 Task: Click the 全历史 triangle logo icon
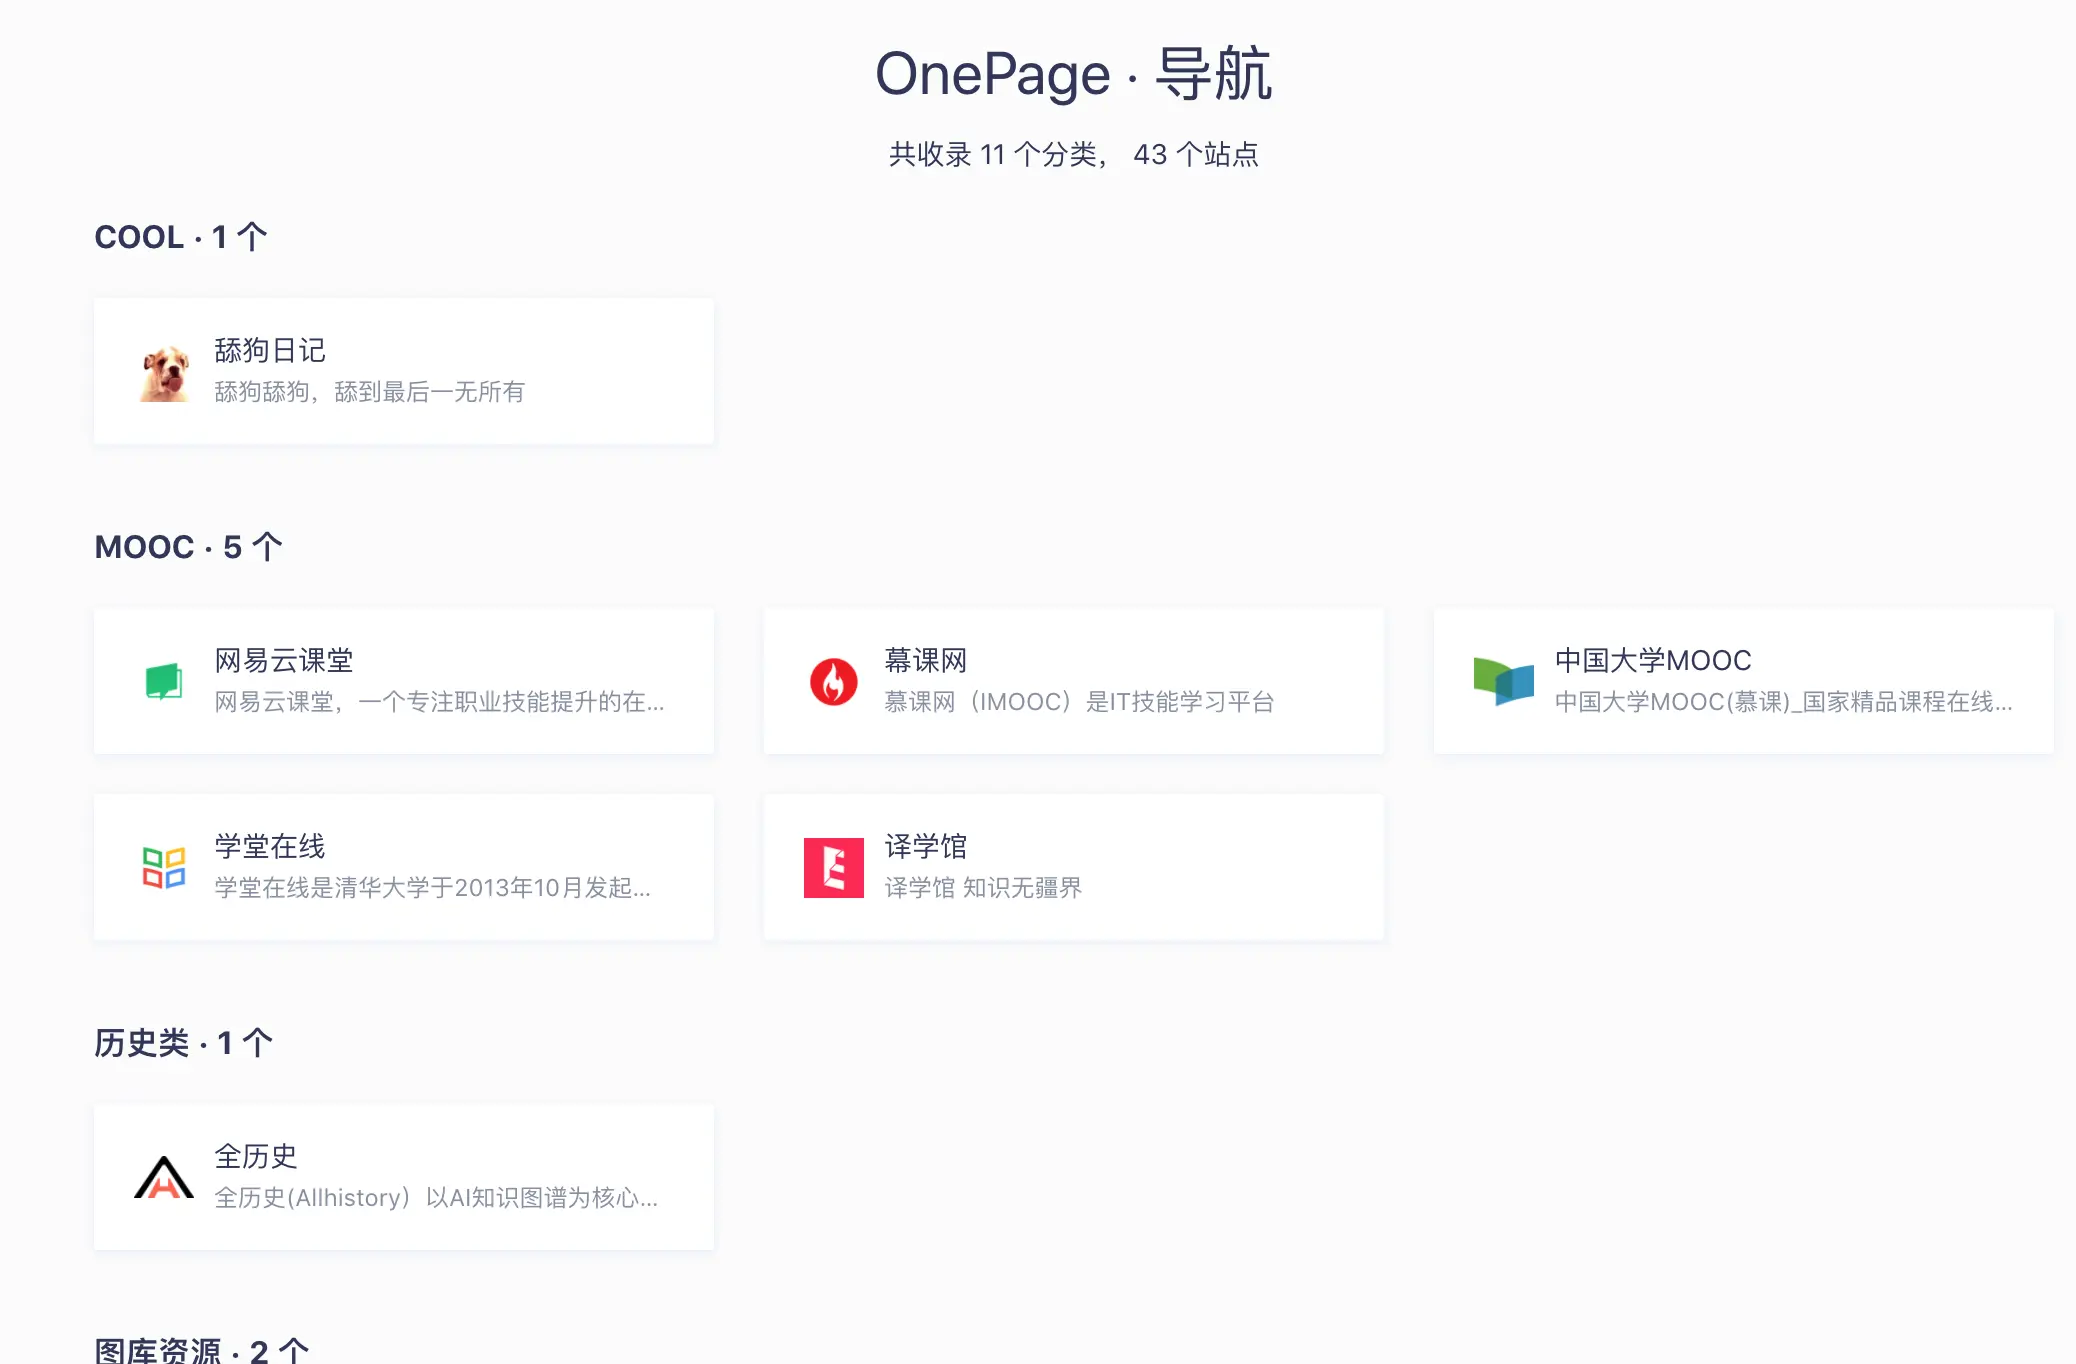pos(164,1178)
